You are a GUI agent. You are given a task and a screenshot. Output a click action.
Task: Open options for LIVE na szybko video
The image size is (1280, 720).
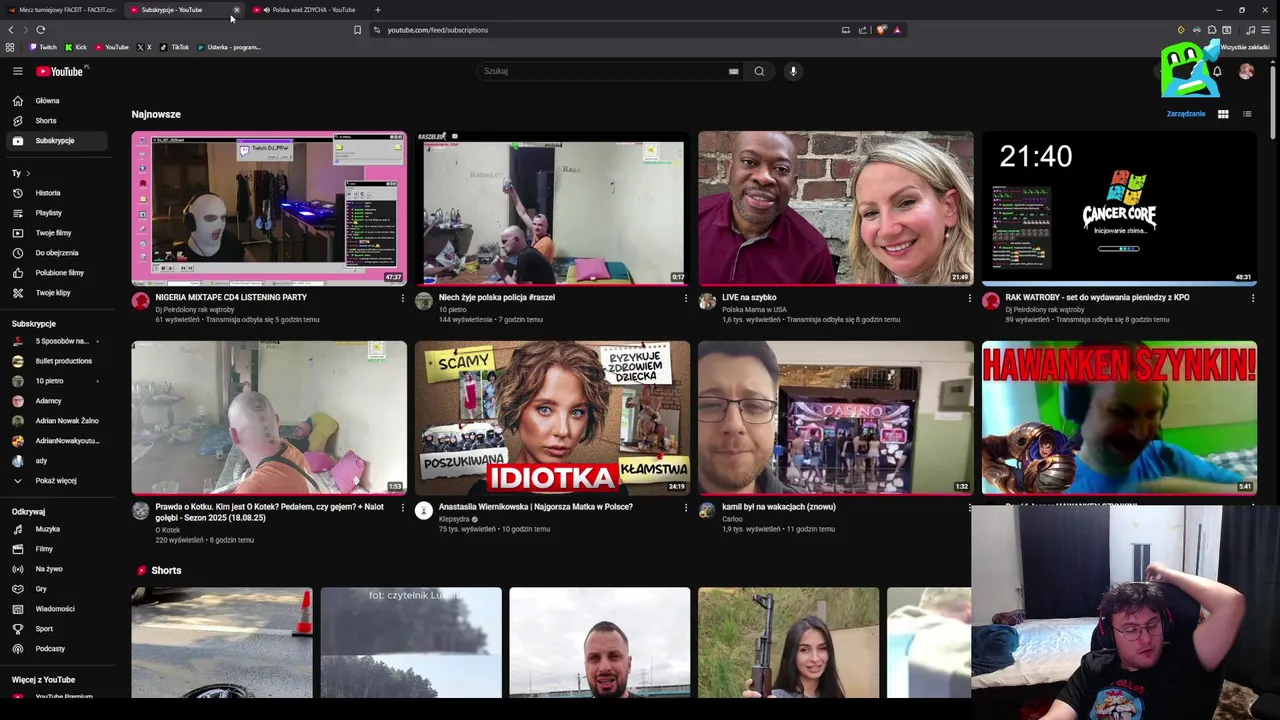pyautogui.click(x=969, y=298)
